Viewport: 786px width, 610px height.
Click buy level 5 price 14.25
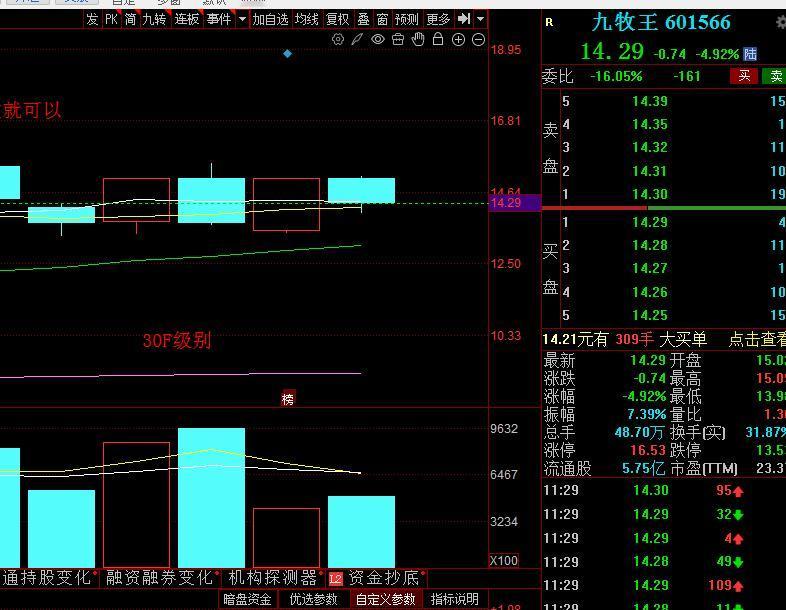650,315
